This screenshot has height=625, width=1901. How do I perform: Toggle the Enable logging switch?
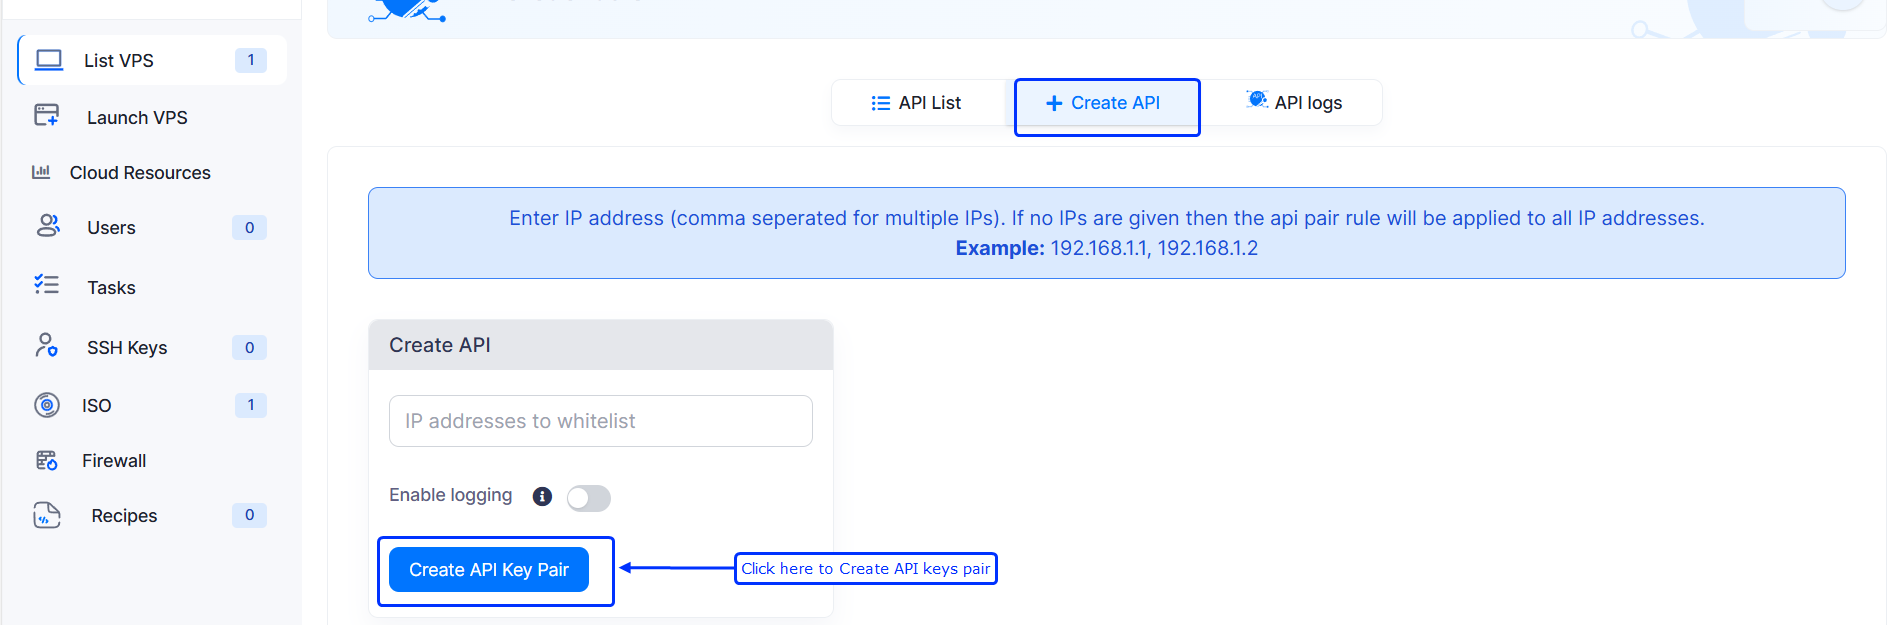588,498
